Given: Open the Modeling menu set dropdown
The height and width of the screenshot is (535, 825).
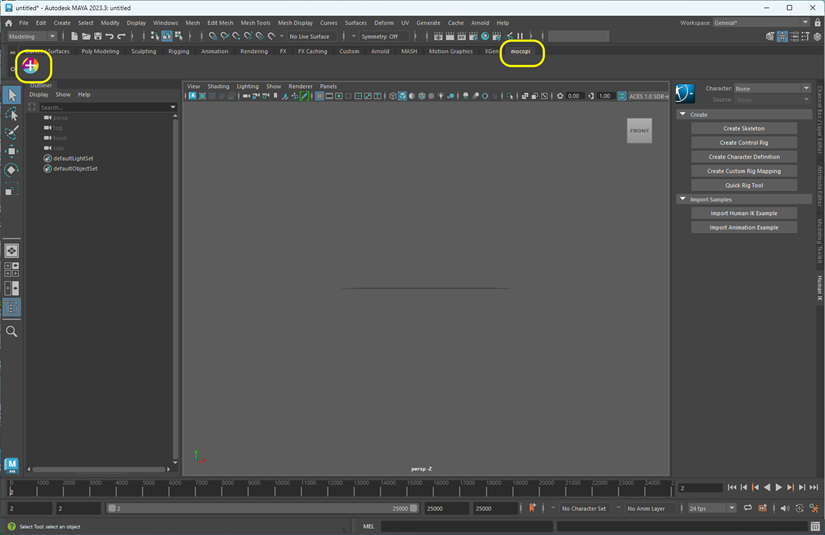Looking at the screenshot, I should pos(33,36).
